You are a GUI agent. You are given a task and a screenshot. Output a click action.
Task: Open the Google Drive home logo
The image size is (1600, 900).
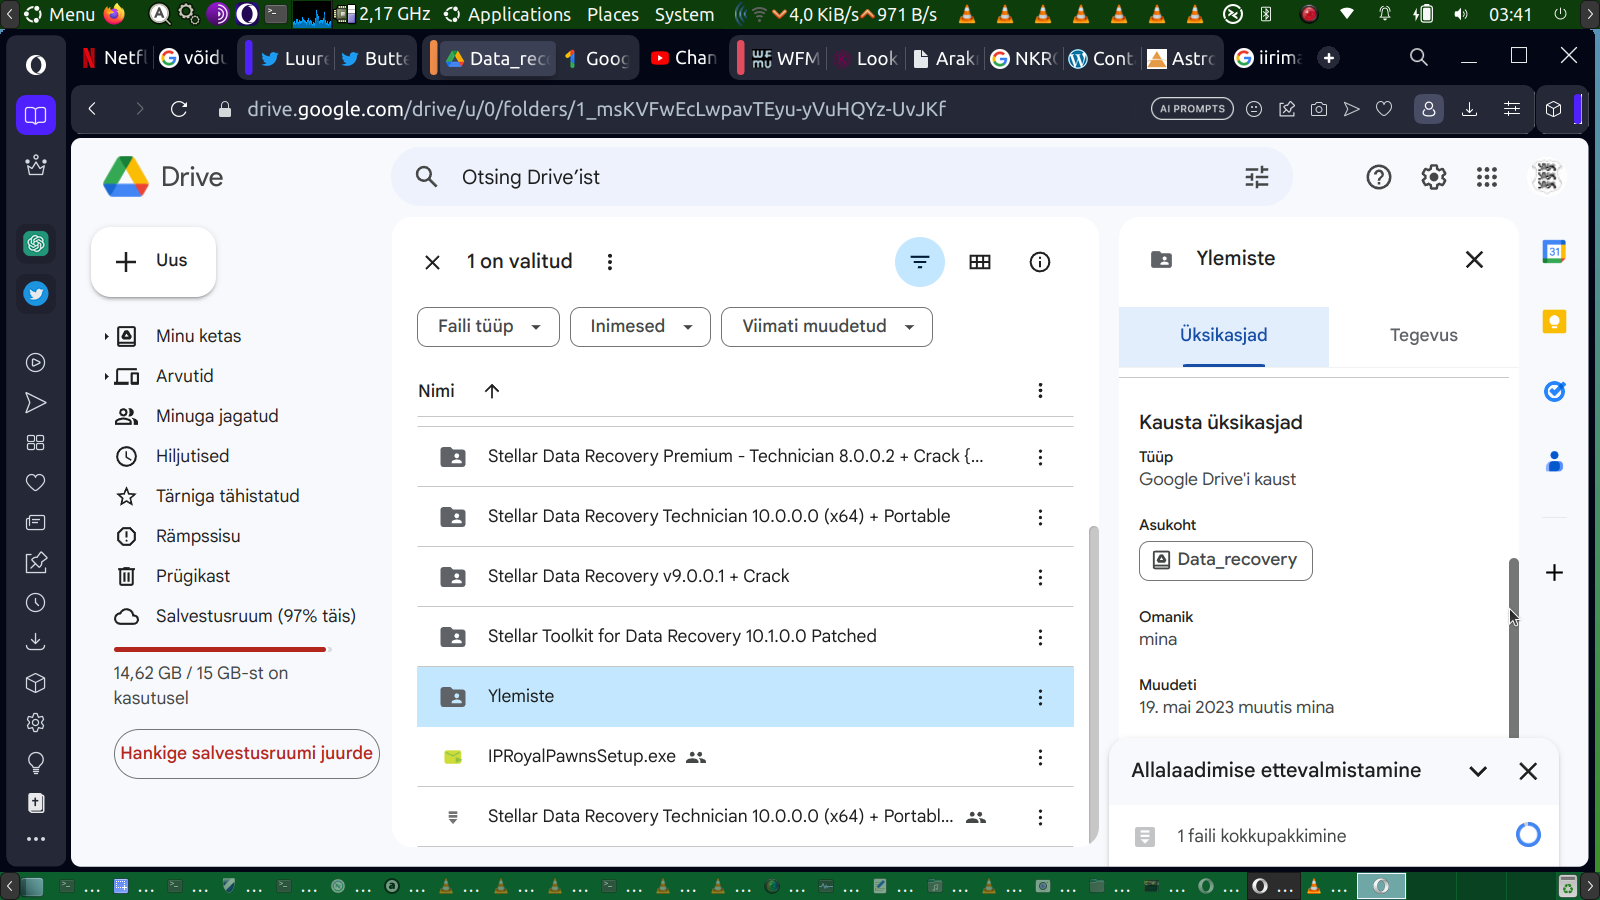[164, 177]
